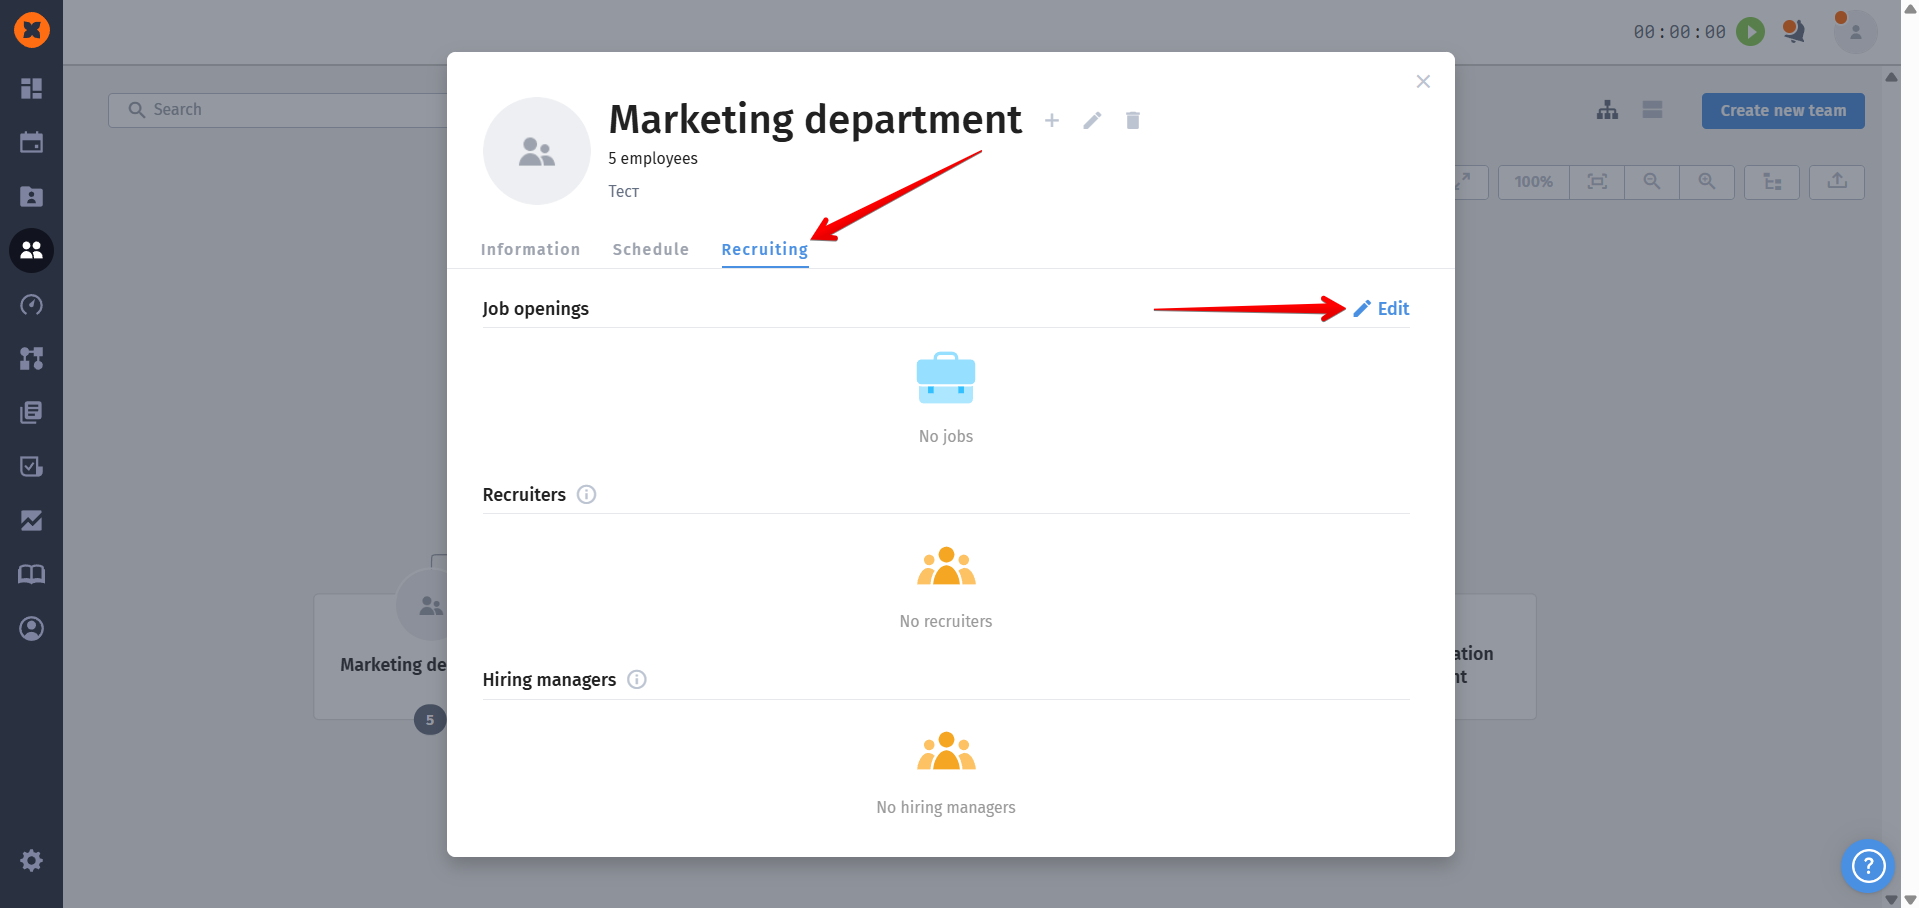This screenshot has width=1919, height=908.
Task: Close the Marketing department dialog
Action: [x=1423, y=82]
